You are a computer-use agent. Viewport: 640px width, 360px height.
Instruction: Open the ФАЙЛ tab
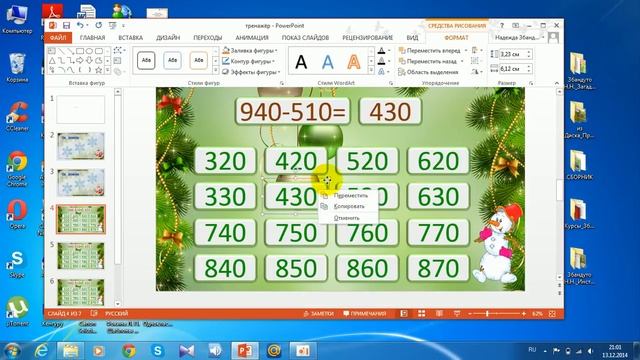coord(58,38)
